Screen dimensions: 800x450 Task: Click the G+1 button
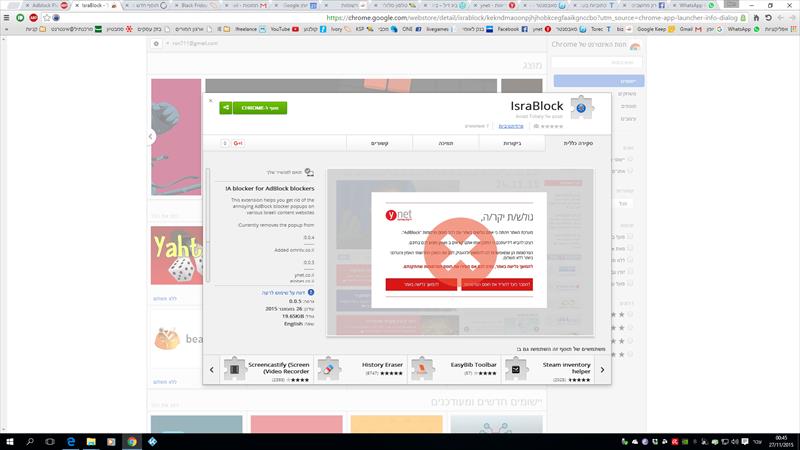[238, 143]
